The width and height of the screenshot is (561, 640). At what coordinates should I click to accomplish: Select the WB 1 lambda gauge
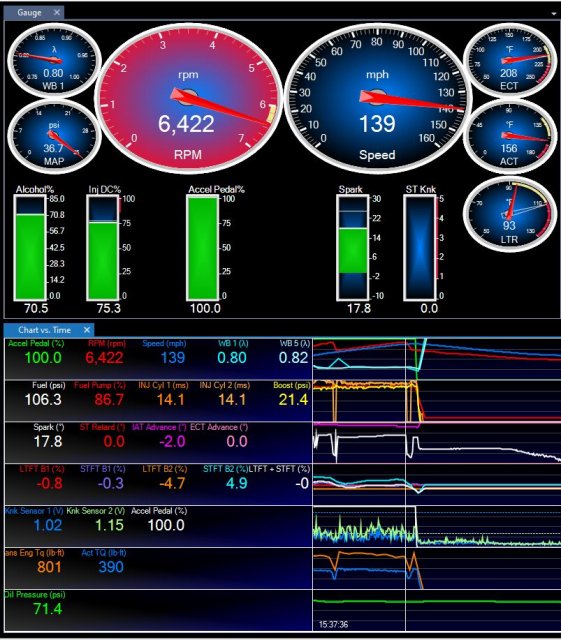pos(54,60)
